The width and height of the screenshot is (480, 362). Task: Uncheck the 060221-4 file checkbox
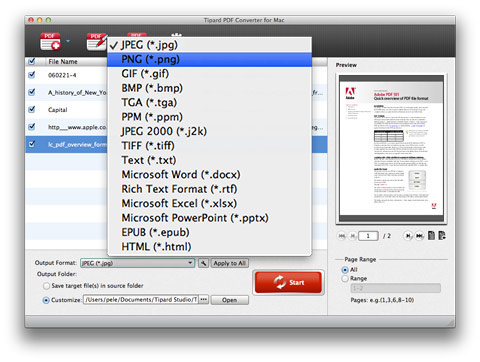pos(32,75)
